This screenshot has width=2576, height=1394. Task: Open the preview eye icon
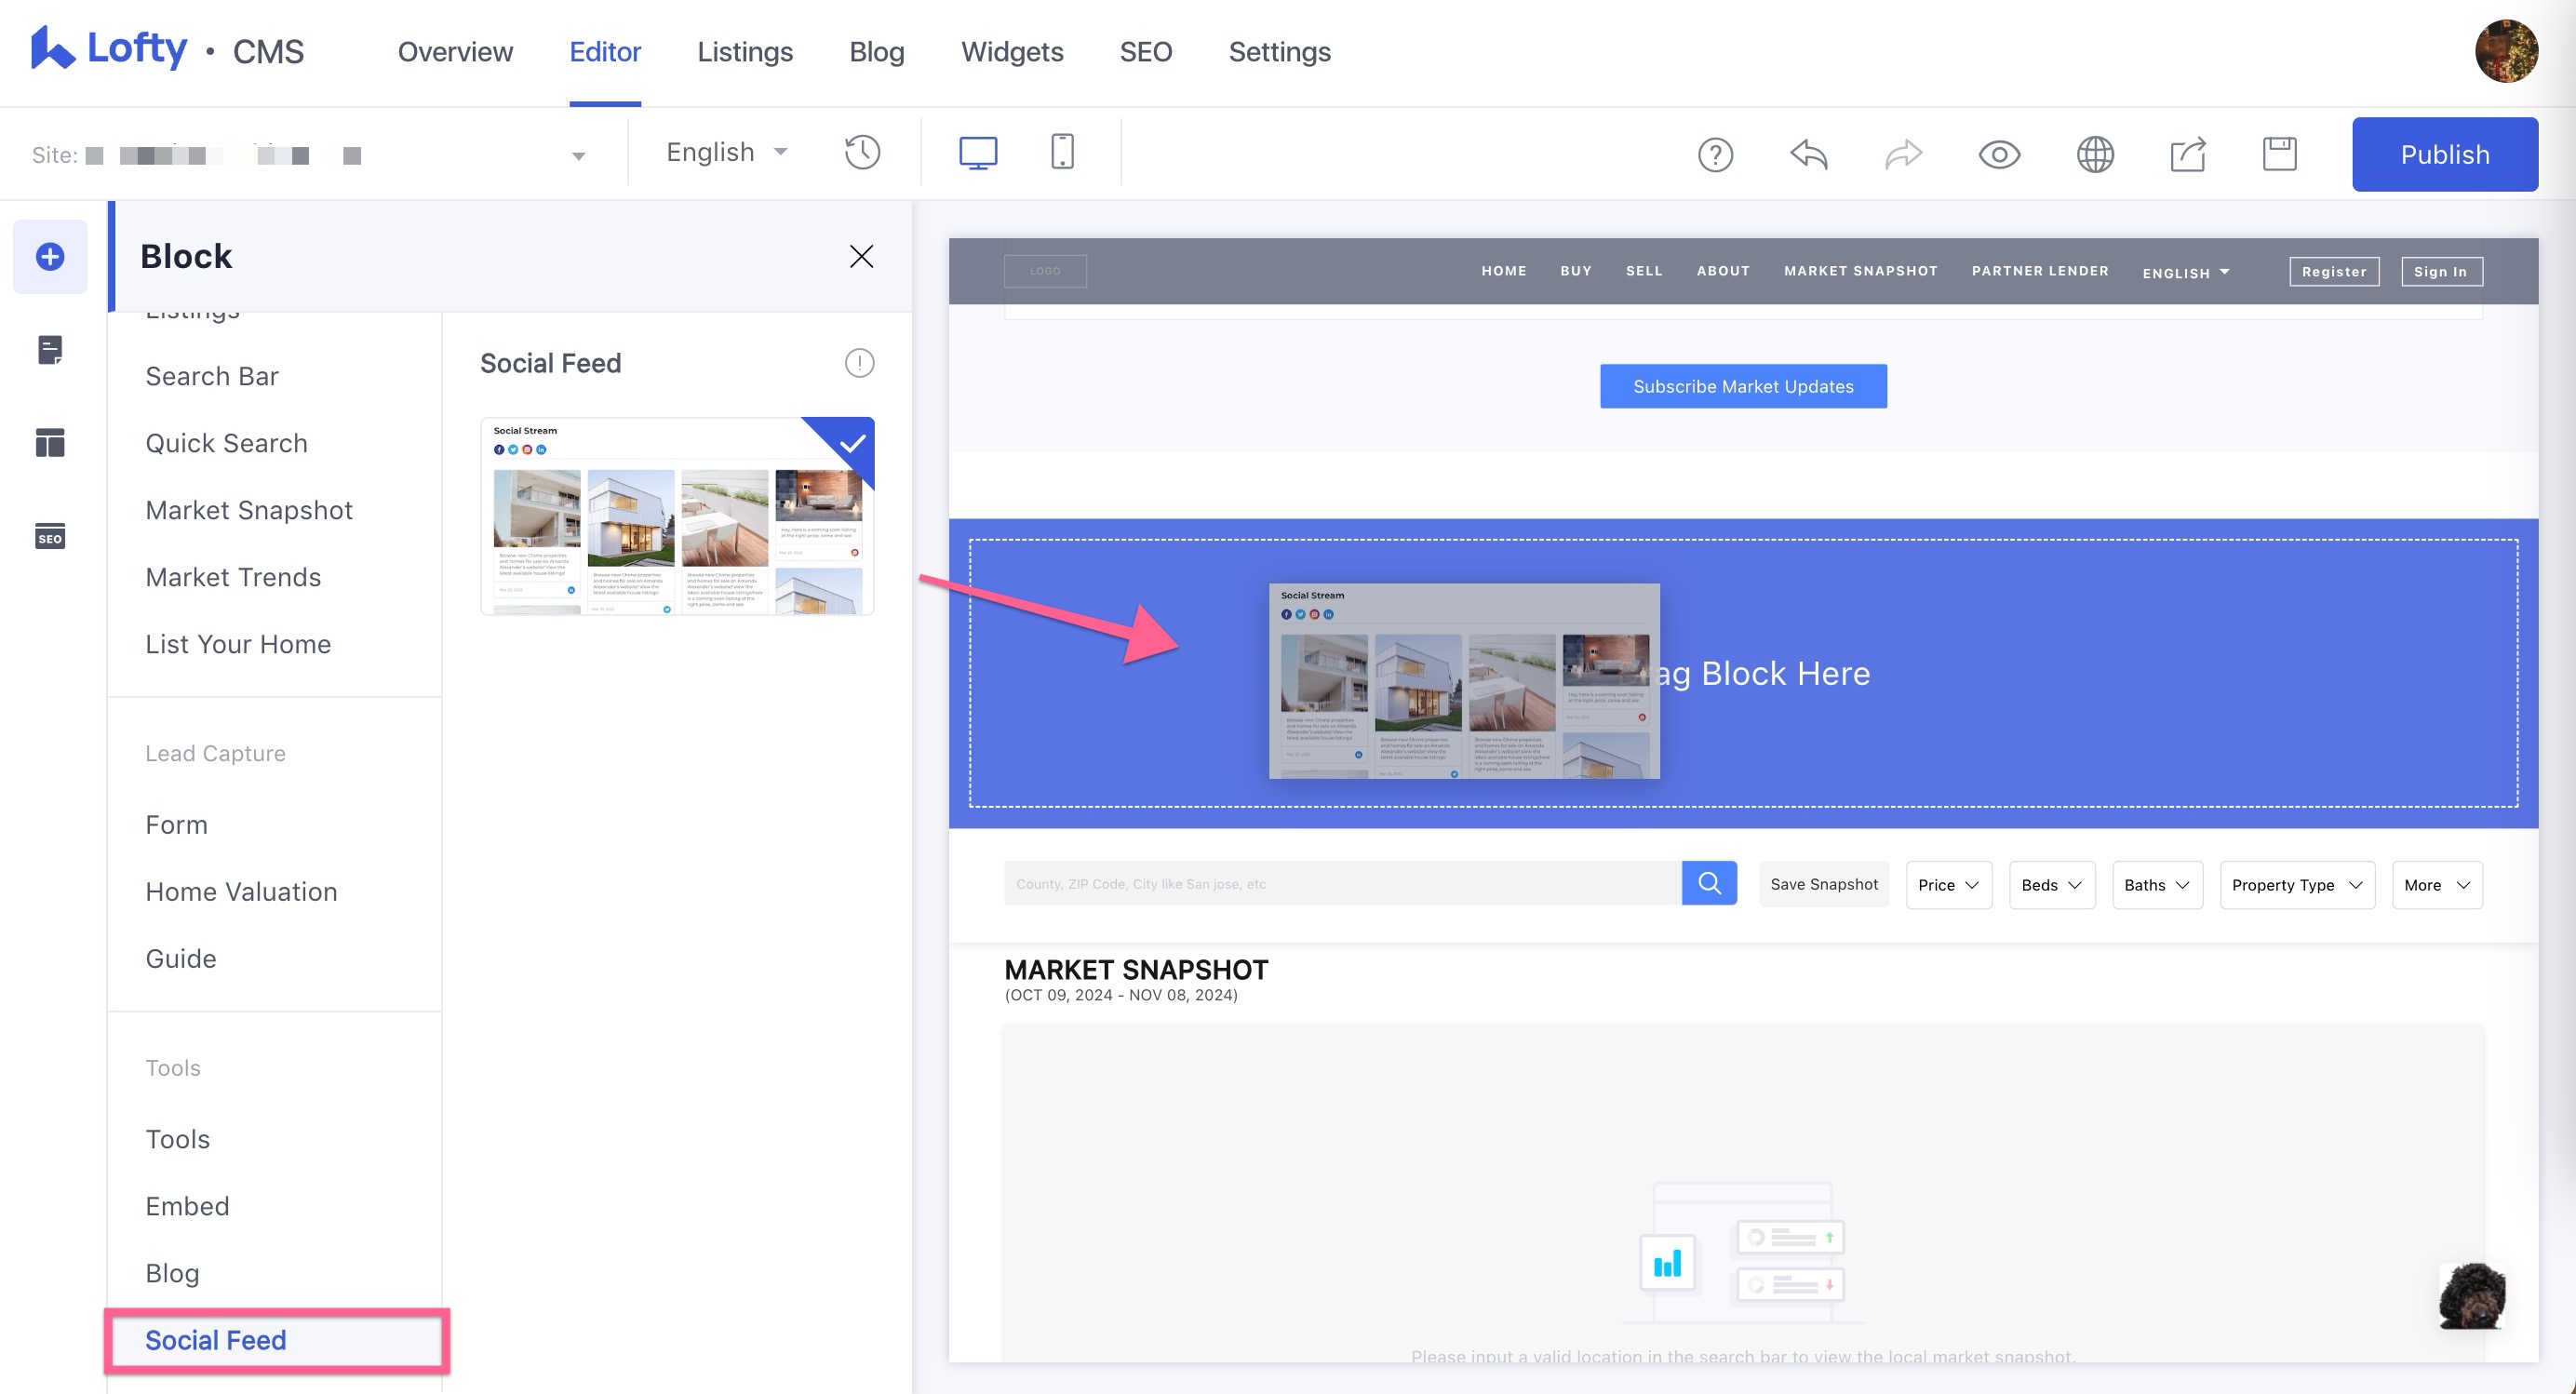tap(1998, 154)
